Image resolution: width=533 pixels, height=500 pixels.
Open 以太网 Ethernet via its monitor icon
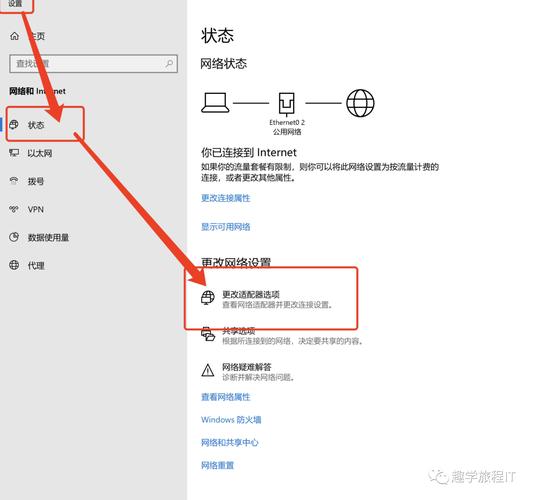click(x=14, y=153)
